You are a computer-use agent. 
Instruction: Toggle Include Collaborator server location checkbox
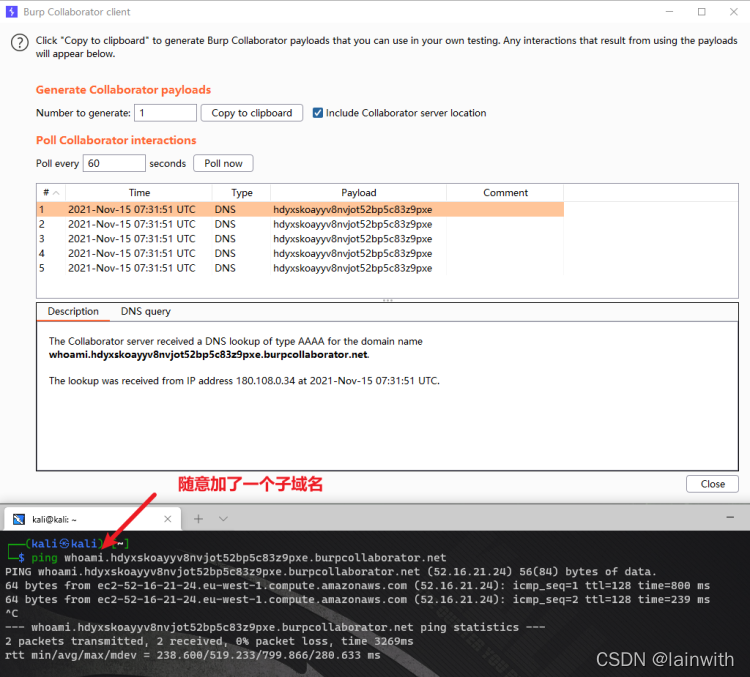point(318,113)
